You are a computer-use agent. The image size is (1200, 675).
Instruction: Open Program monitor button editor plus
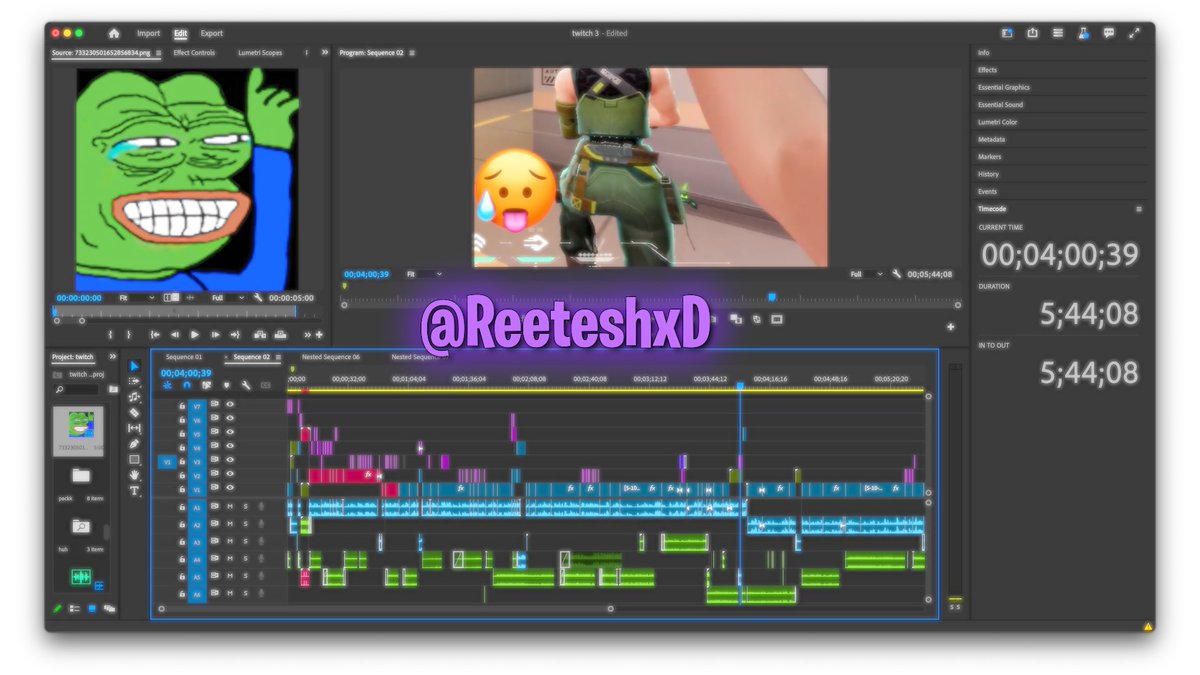click(x=950, y=327)
